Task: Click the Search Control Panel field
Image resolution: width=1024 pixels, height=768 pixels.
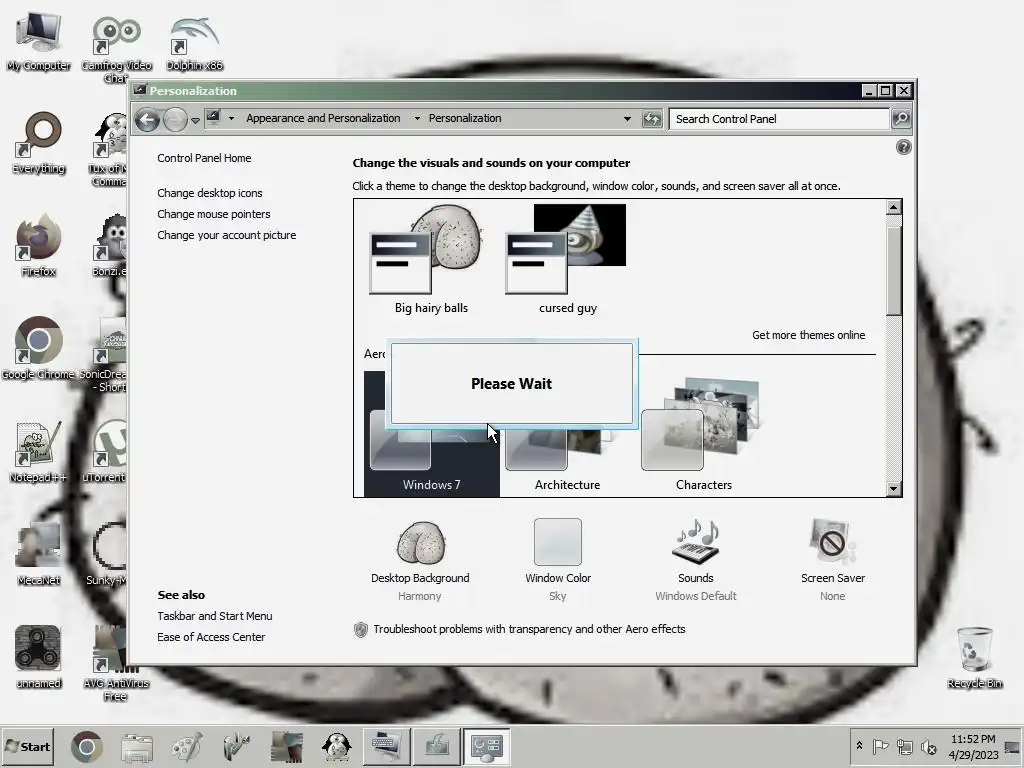Action: pos(779,119)
